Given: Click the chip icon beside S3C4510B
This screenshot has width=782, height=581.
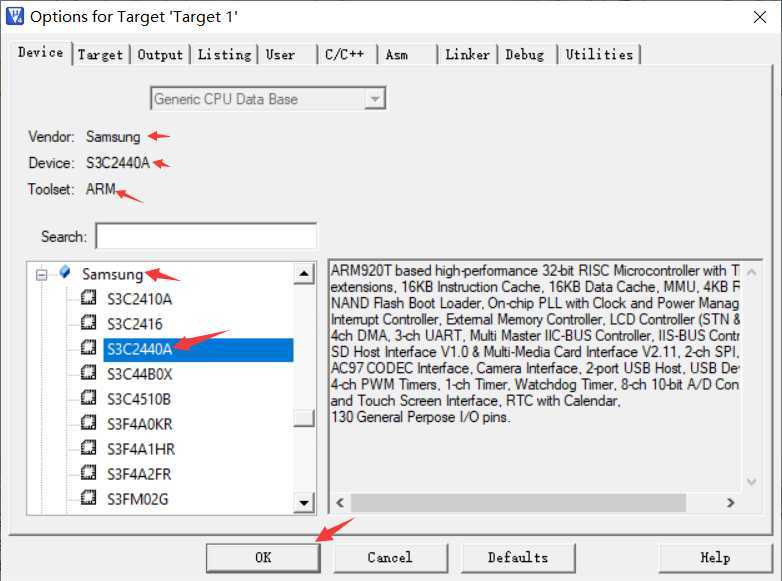Looking at the screenshot, I should pos(89,398).
